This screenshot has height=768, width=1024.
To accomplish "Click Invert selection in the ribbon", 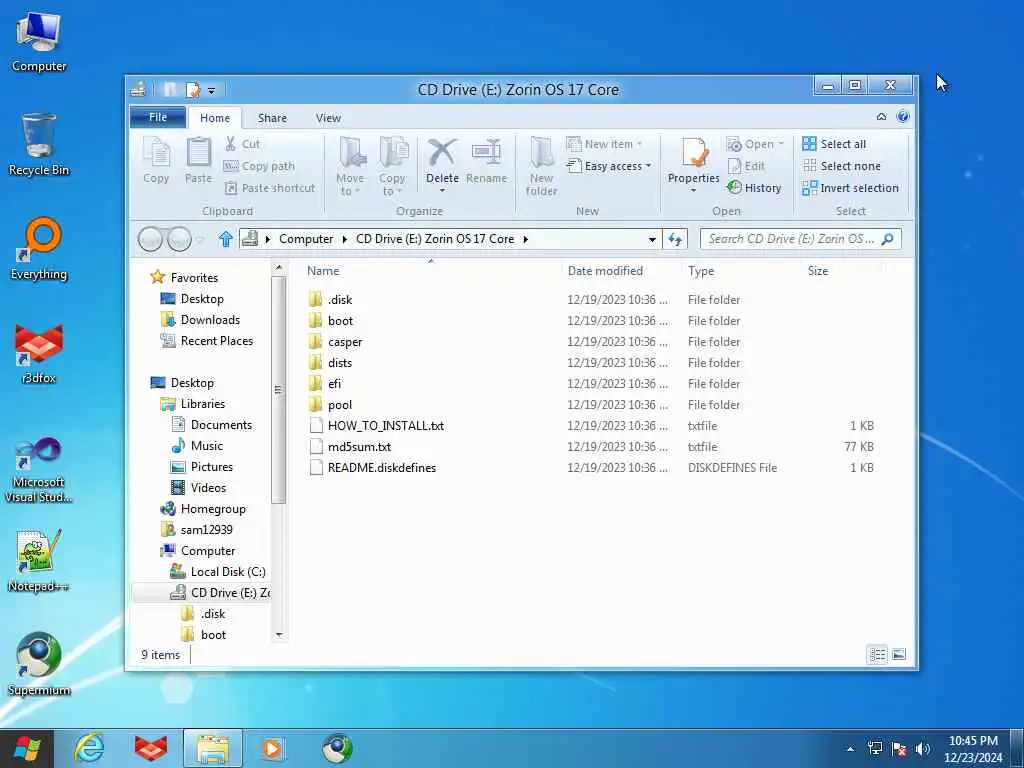I will point(850,188).
